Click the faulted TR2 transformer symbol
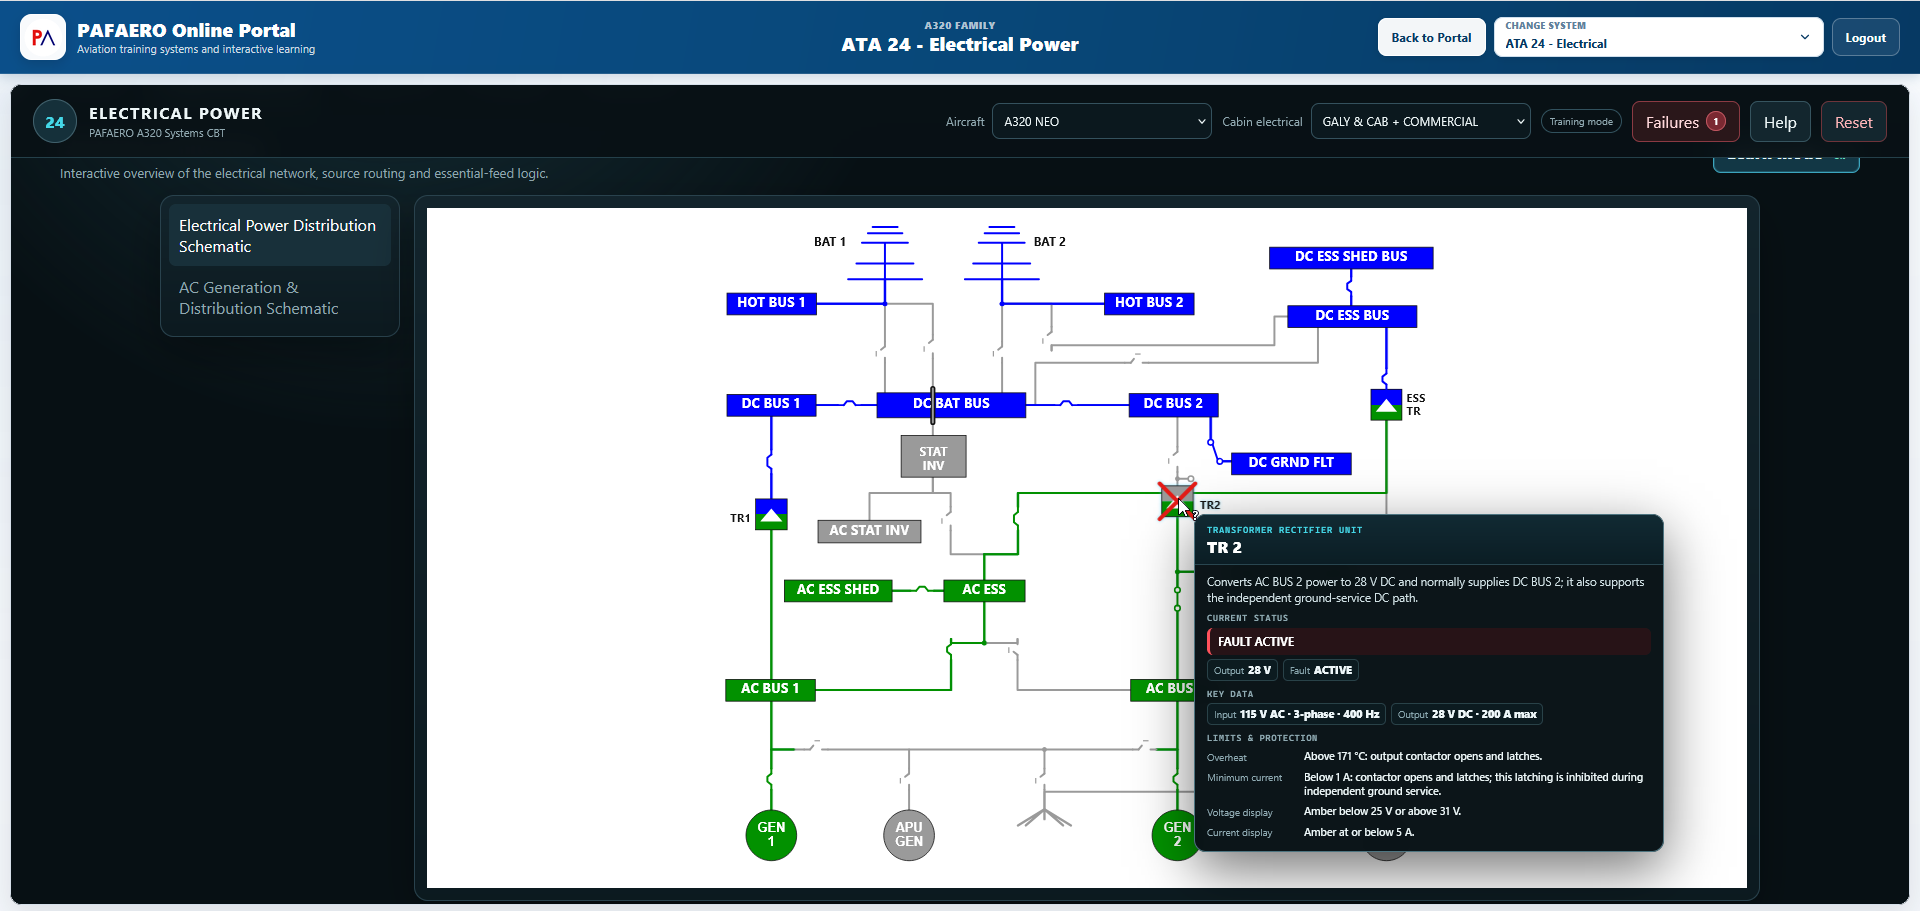The width and height of the screenshot is (1920, 911). [1177, 501]
